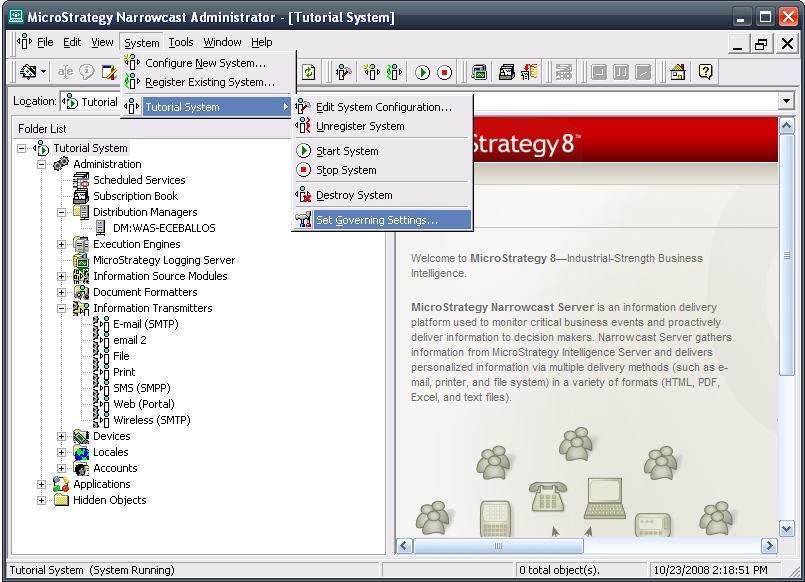The image size is (805, 582).
Task: Click Destroy System in the submenu
Action: point(354,195)
